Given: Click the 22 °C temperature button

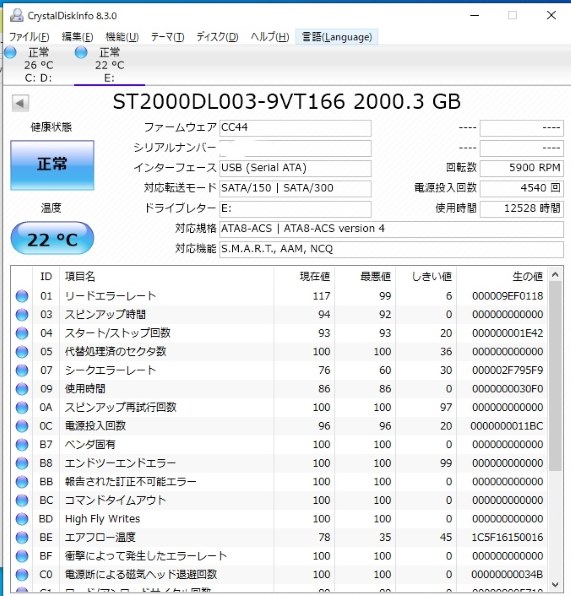Looking at the screenshot, I should [x=52, y=239].
